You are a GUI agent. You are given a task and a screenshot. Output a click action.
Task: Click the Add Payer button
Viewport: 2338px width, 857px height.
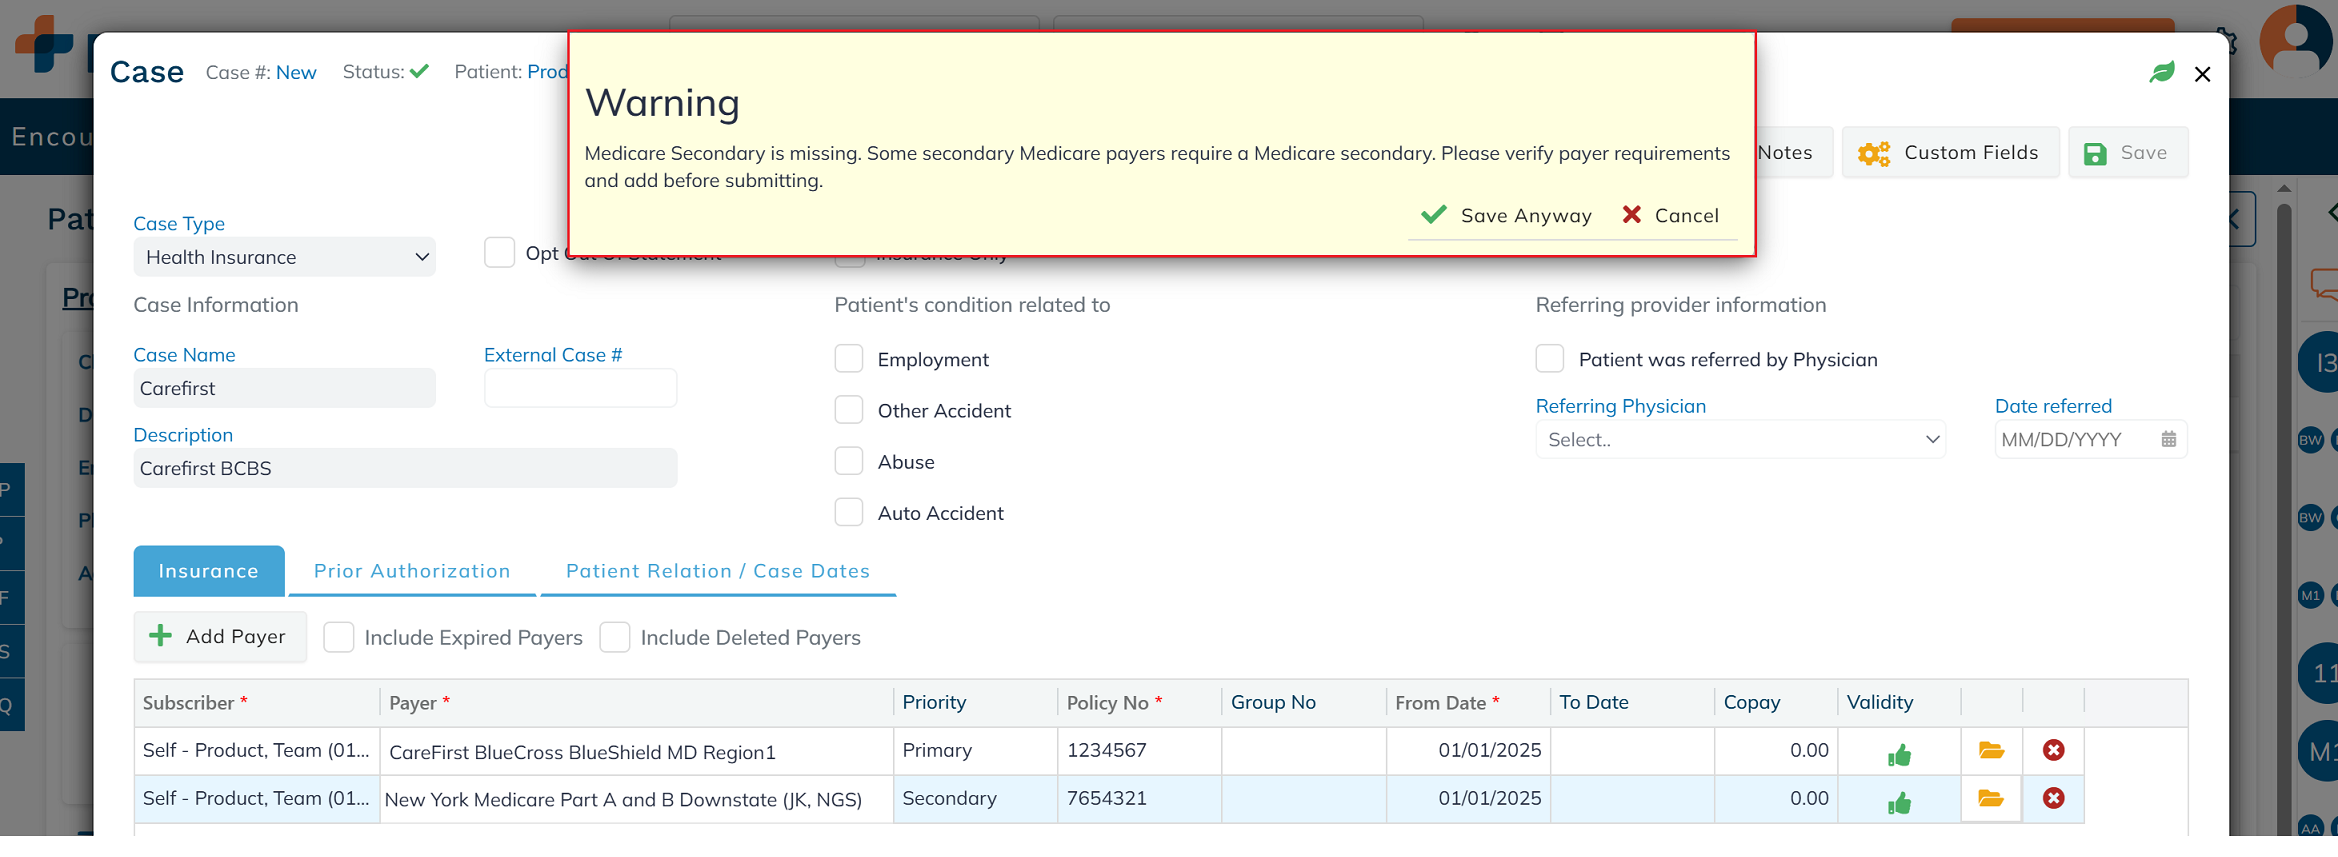pos(219,637)
